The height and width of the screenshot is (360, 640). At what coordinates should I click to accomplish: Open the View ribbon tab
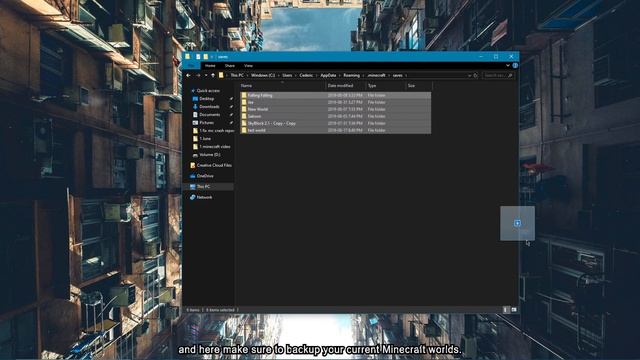click(248, 65)
